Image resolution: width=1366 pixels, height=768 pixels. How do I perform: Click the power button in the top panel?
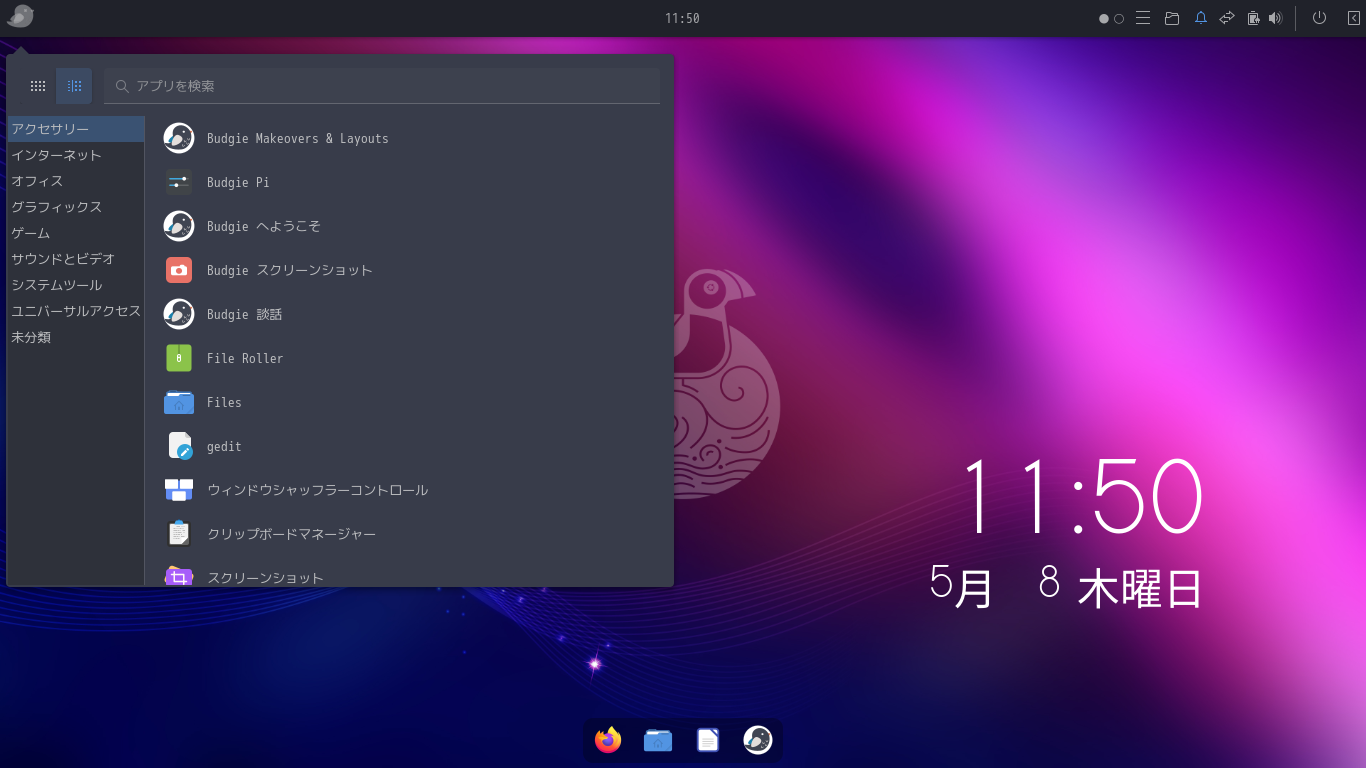click(x=1317, y=17)
